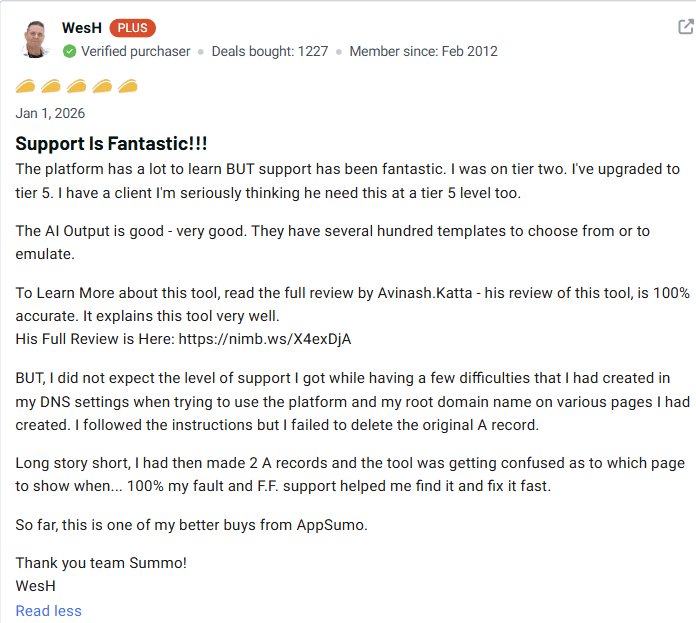
Task: Click WesH's profile avatar photo
Action: pyautogui.click(x=36, y=39)
